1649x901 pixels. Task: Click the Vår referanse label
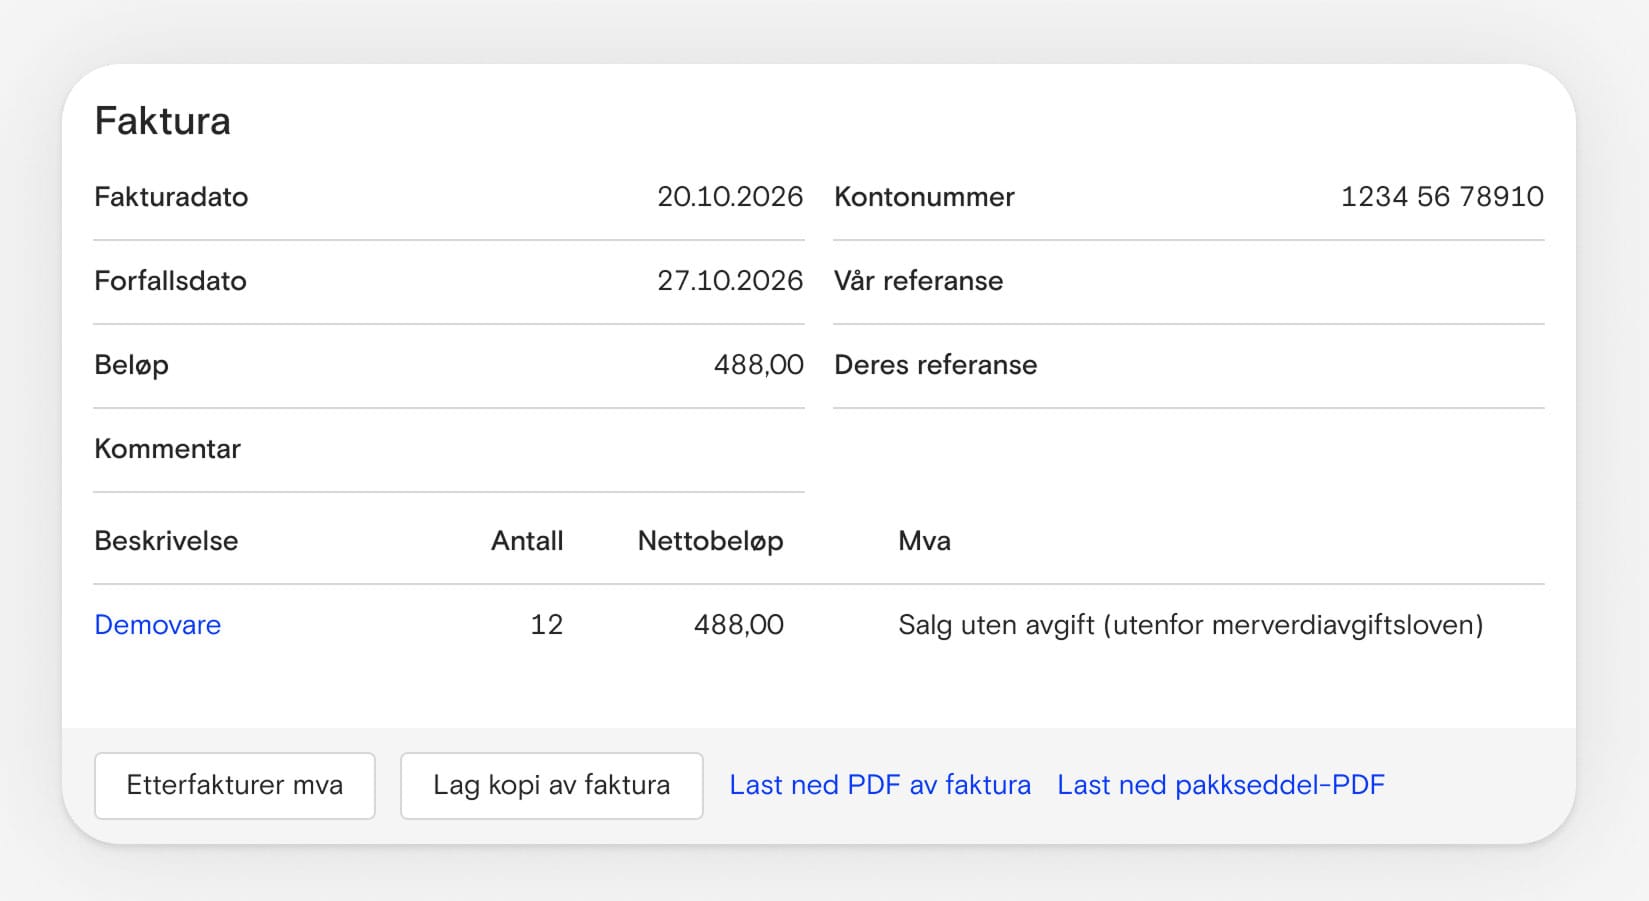[918, 281]
